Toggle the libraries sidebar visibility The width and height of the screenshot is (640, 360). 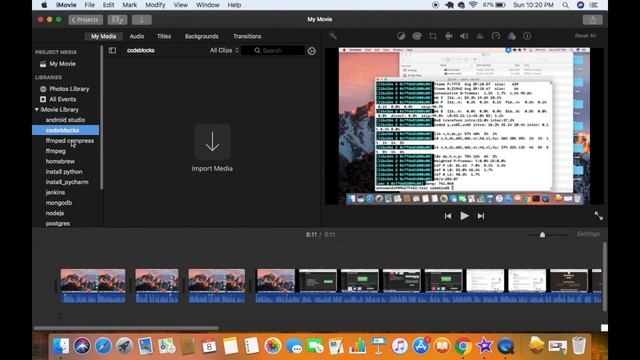[112, 50]
